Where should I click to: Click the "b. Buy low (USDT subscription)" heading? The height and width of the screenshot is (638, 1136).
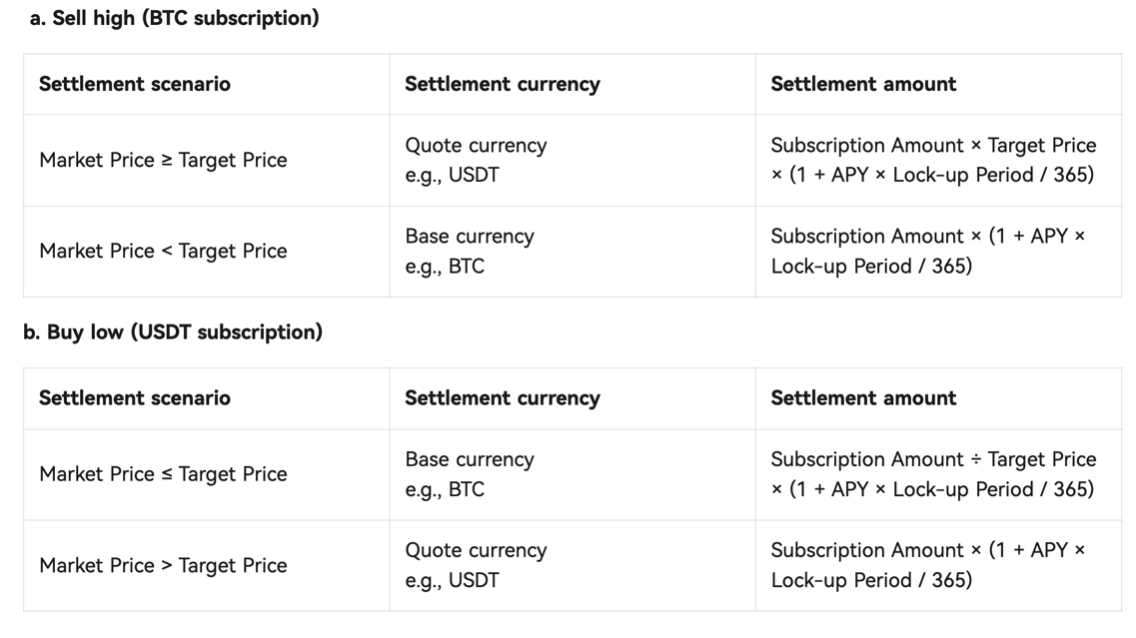(x=172, y=333)
